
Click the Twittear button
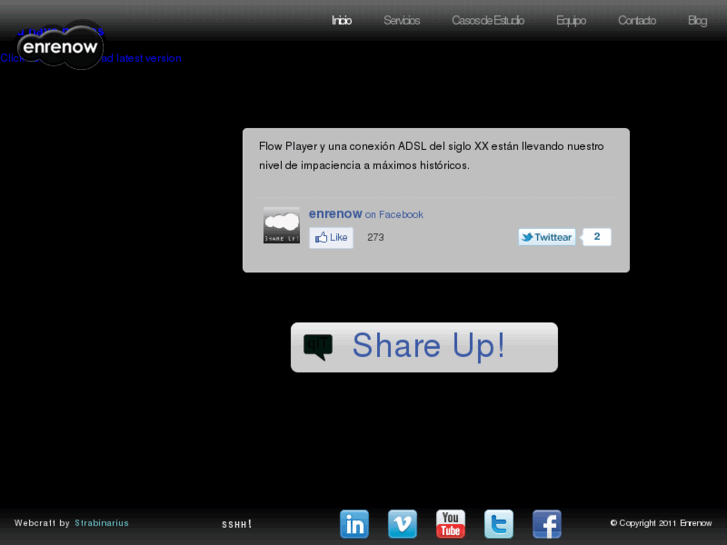pyautogui.click(x=547, y=237)
